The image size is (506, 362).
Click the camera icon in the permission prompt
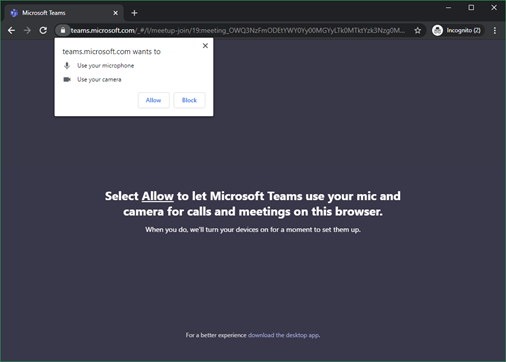click(67, 79)
